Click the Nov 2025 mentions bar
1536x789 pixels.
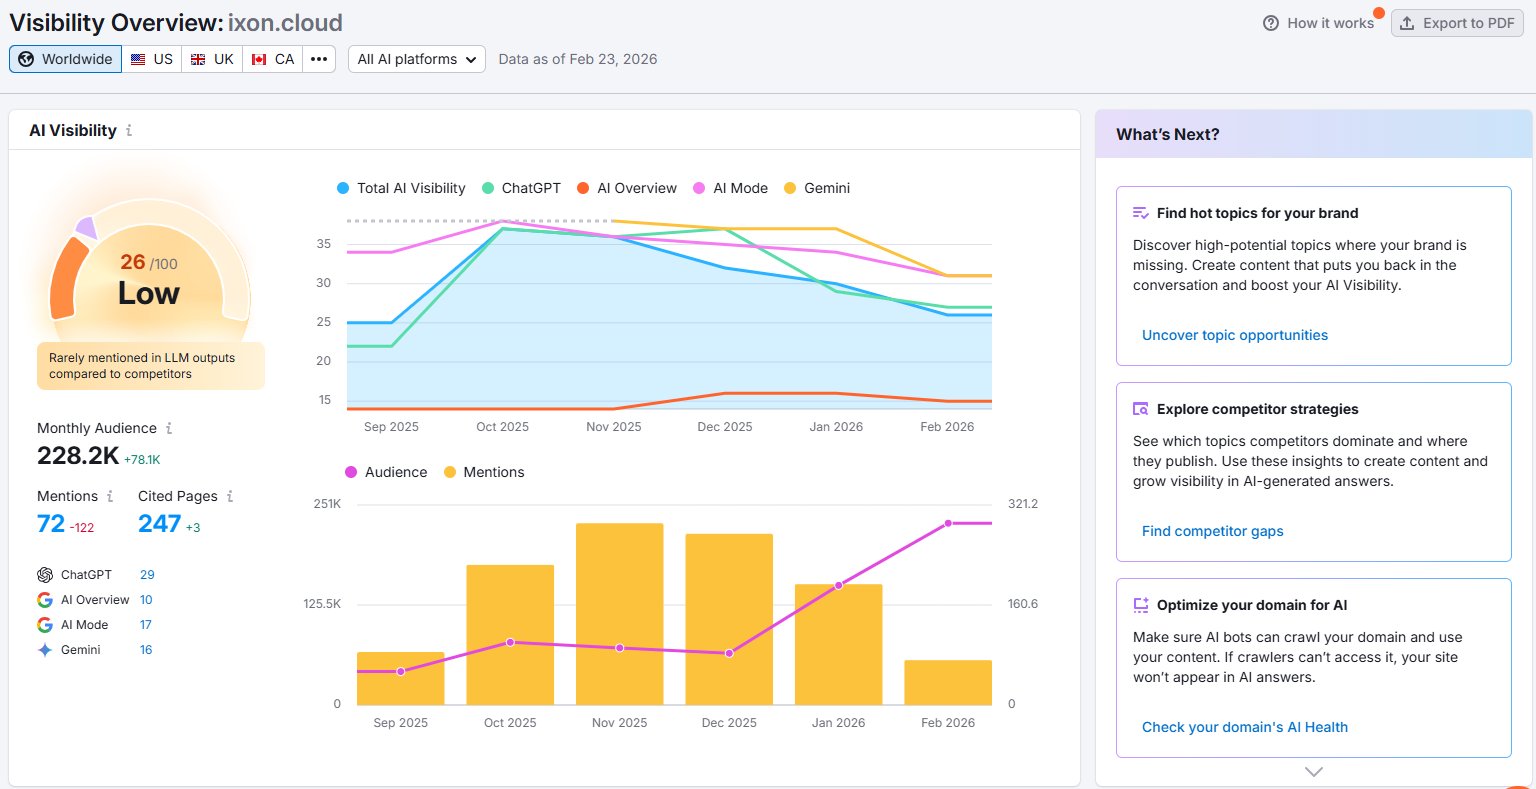620,614
